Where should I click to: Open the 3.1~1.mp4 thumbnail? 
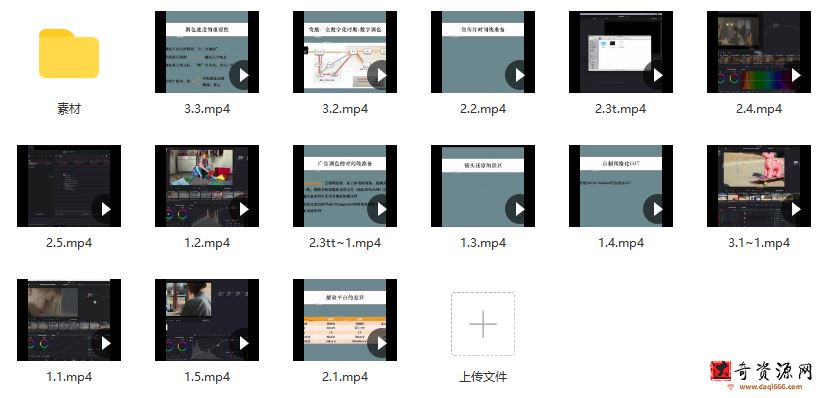coord(759,186)
